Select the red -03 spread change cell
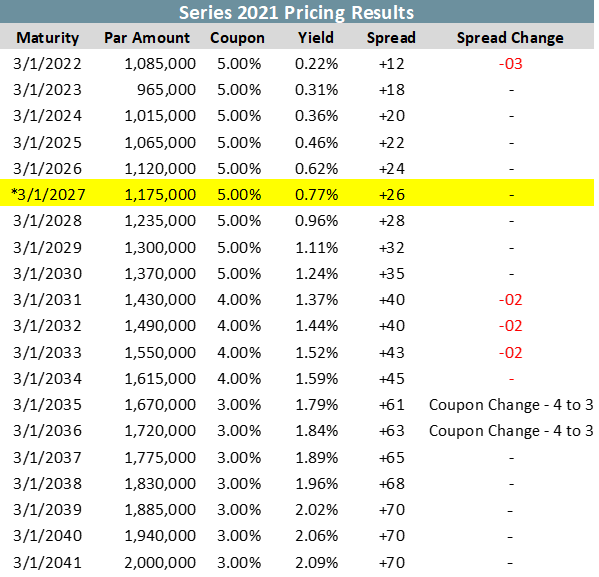The image size is (599, 577). [x=510, y=64]
